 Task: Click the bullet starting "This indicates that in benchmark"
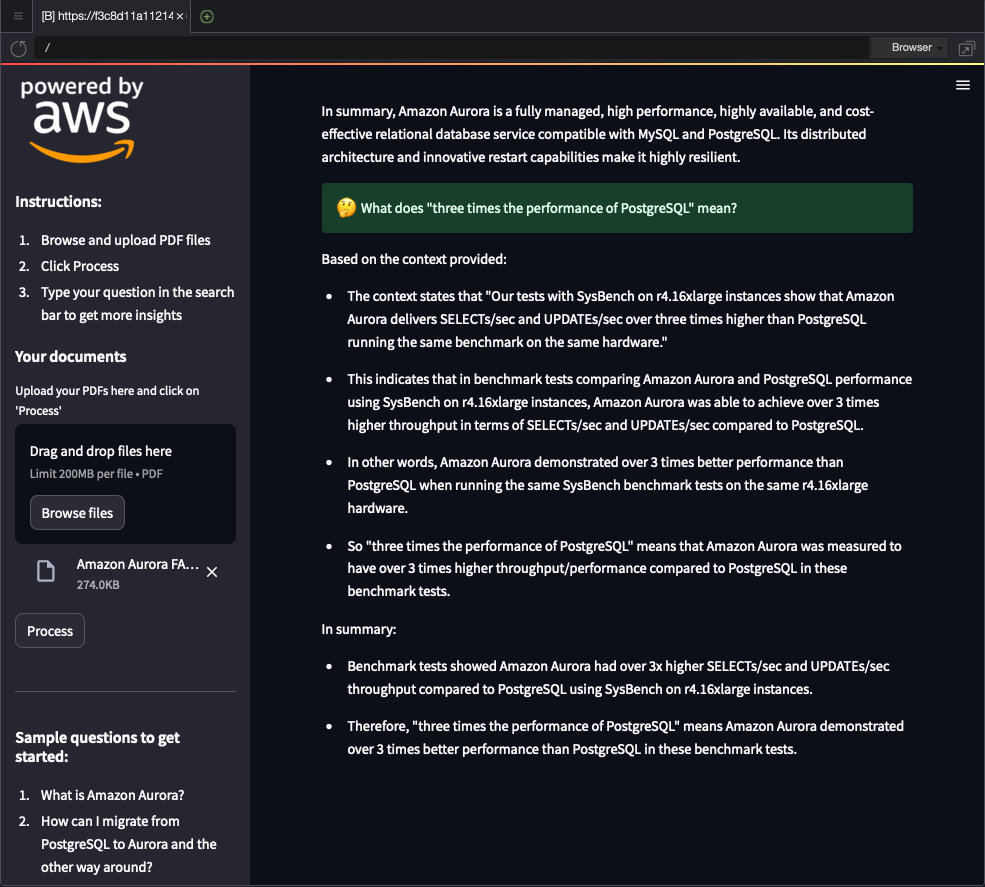point(629,402)
